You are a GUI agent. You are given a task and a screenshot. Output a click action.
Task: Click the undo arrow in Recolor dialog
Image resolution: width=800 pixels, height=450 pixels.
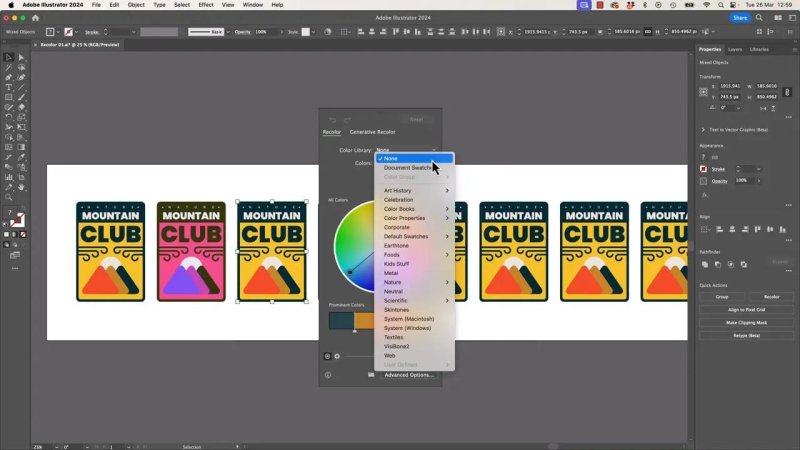pyautogui.click(x=333, y=120)
